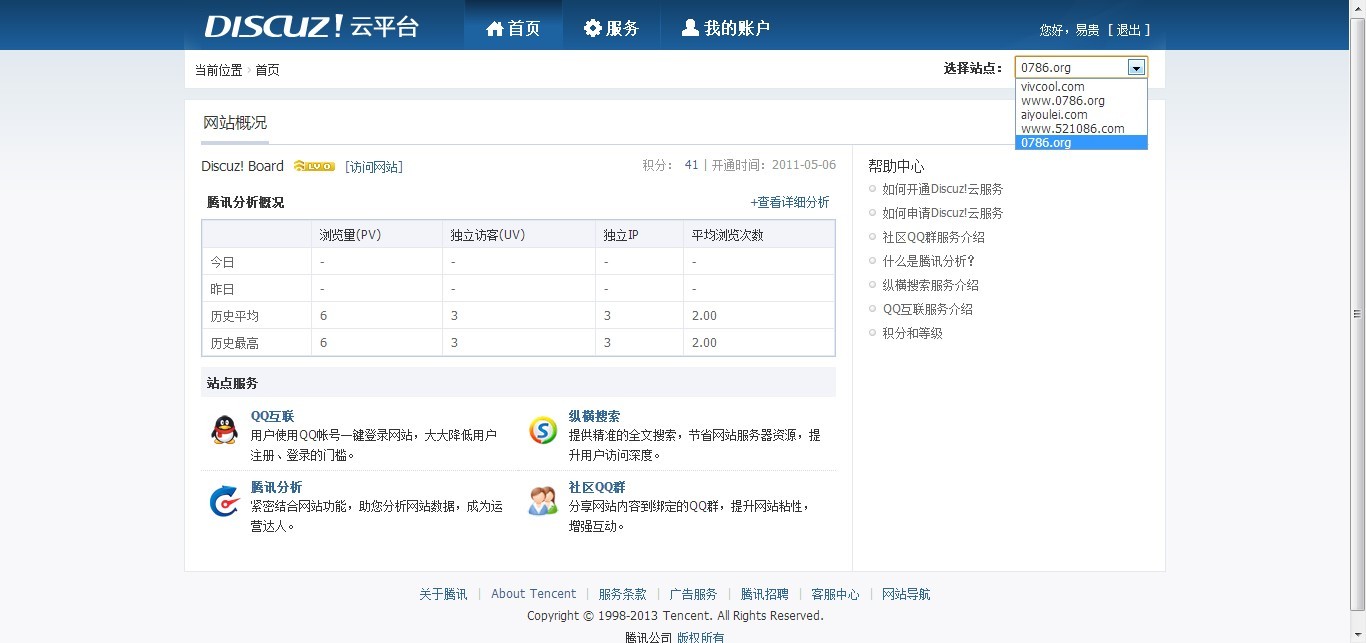Click the 今日 row label
The width and height of the screenshot is (1366, 643).
(222, 262)
